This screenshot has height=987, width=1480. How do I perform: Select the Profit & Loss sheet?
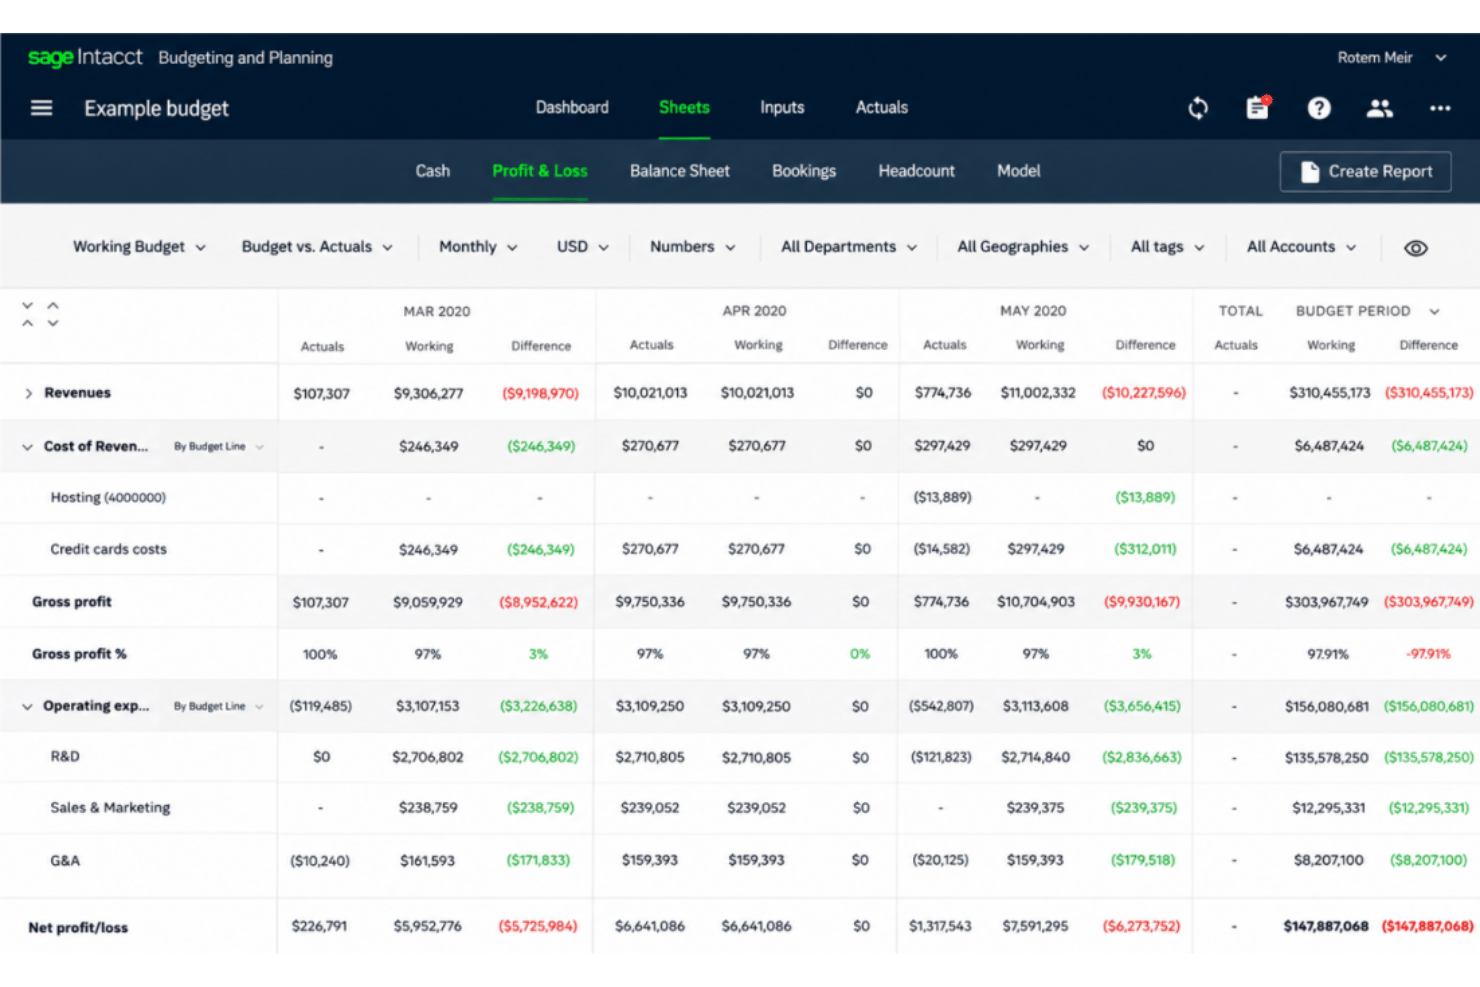[540, 171]
